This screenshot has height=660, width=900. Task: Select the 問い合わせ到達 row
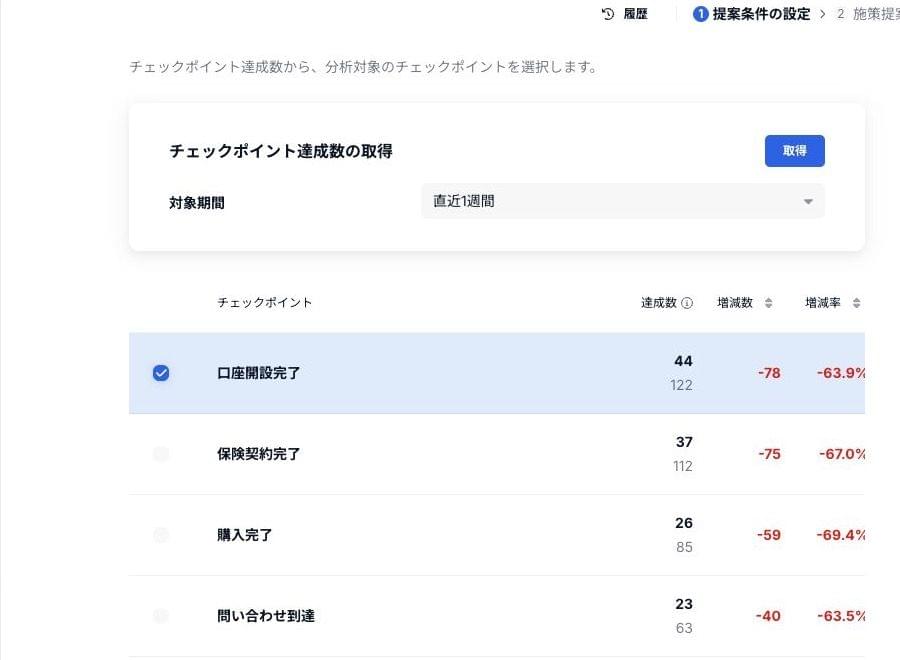[497, 616]
